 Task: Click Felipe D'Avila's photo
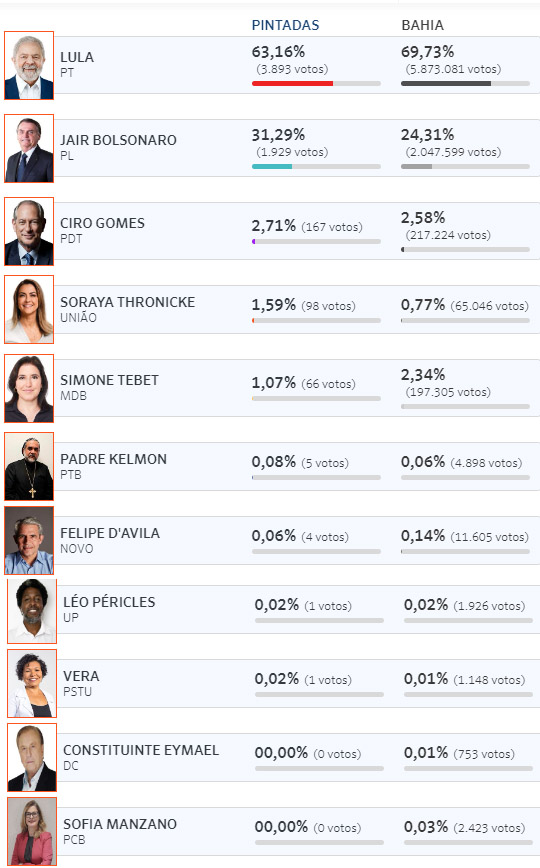29,540
